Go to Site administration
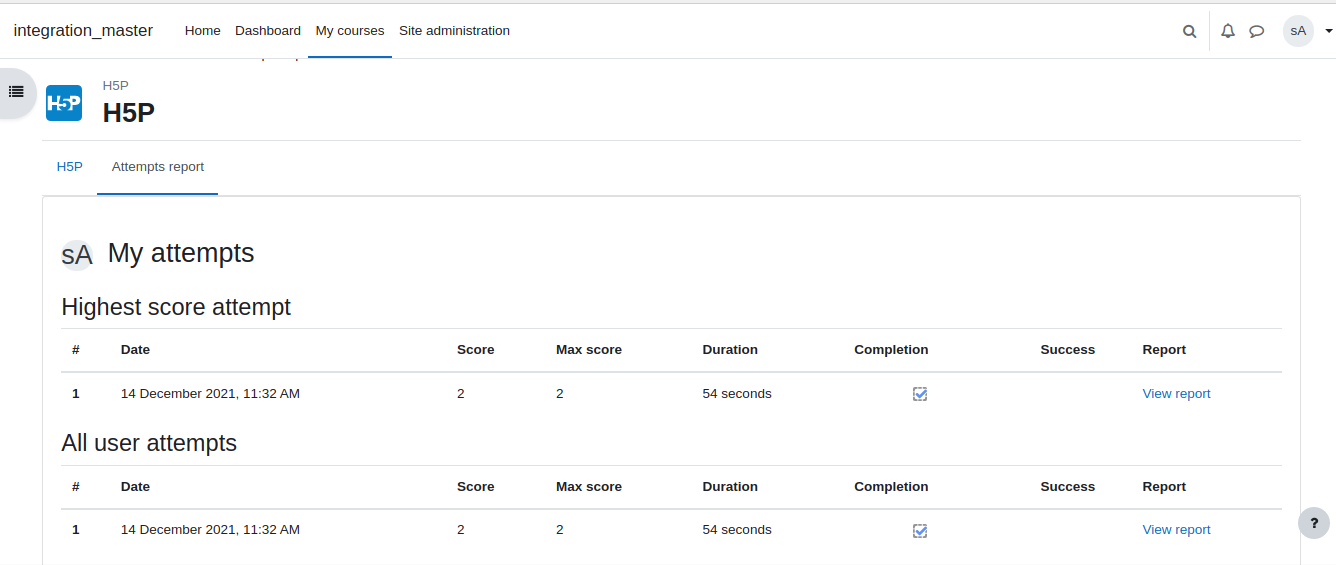 (x=454, y=31)
